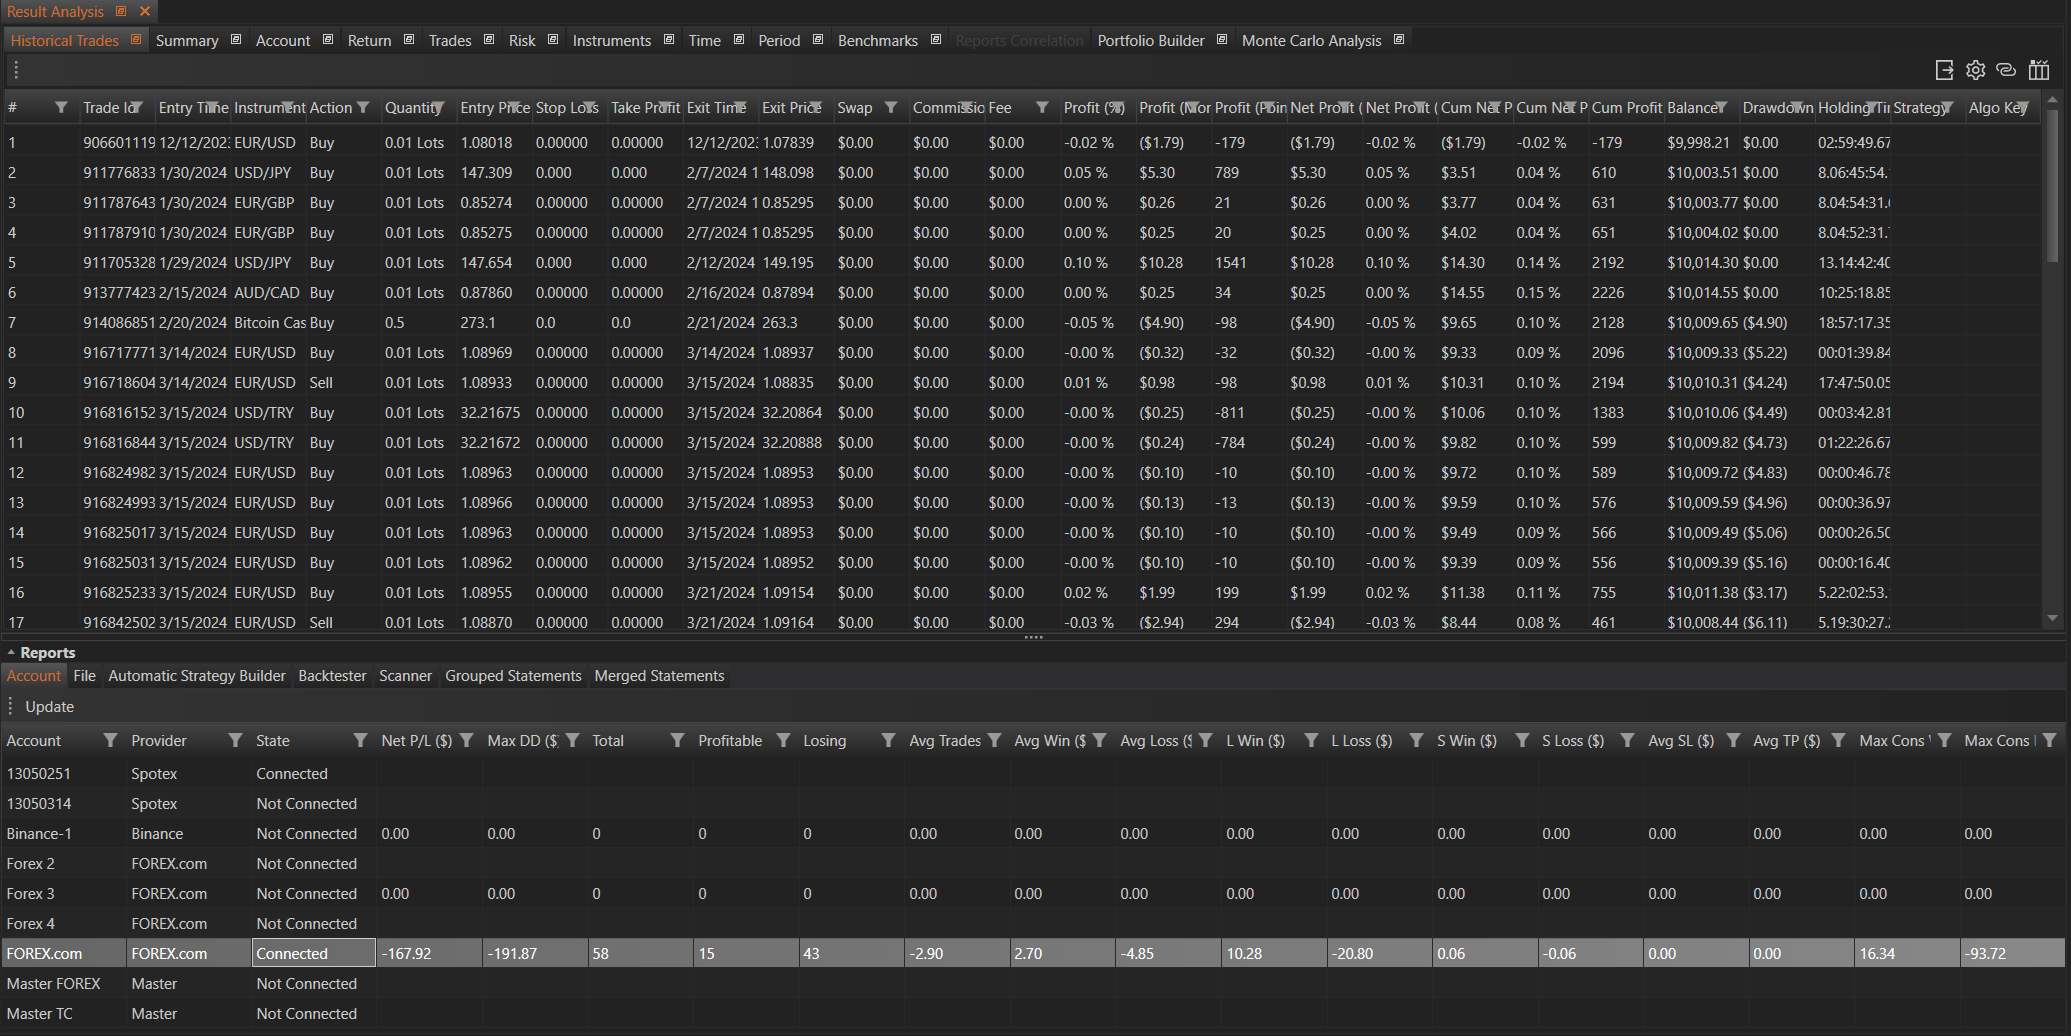Close the Result Analysis panel

(145, 11)
